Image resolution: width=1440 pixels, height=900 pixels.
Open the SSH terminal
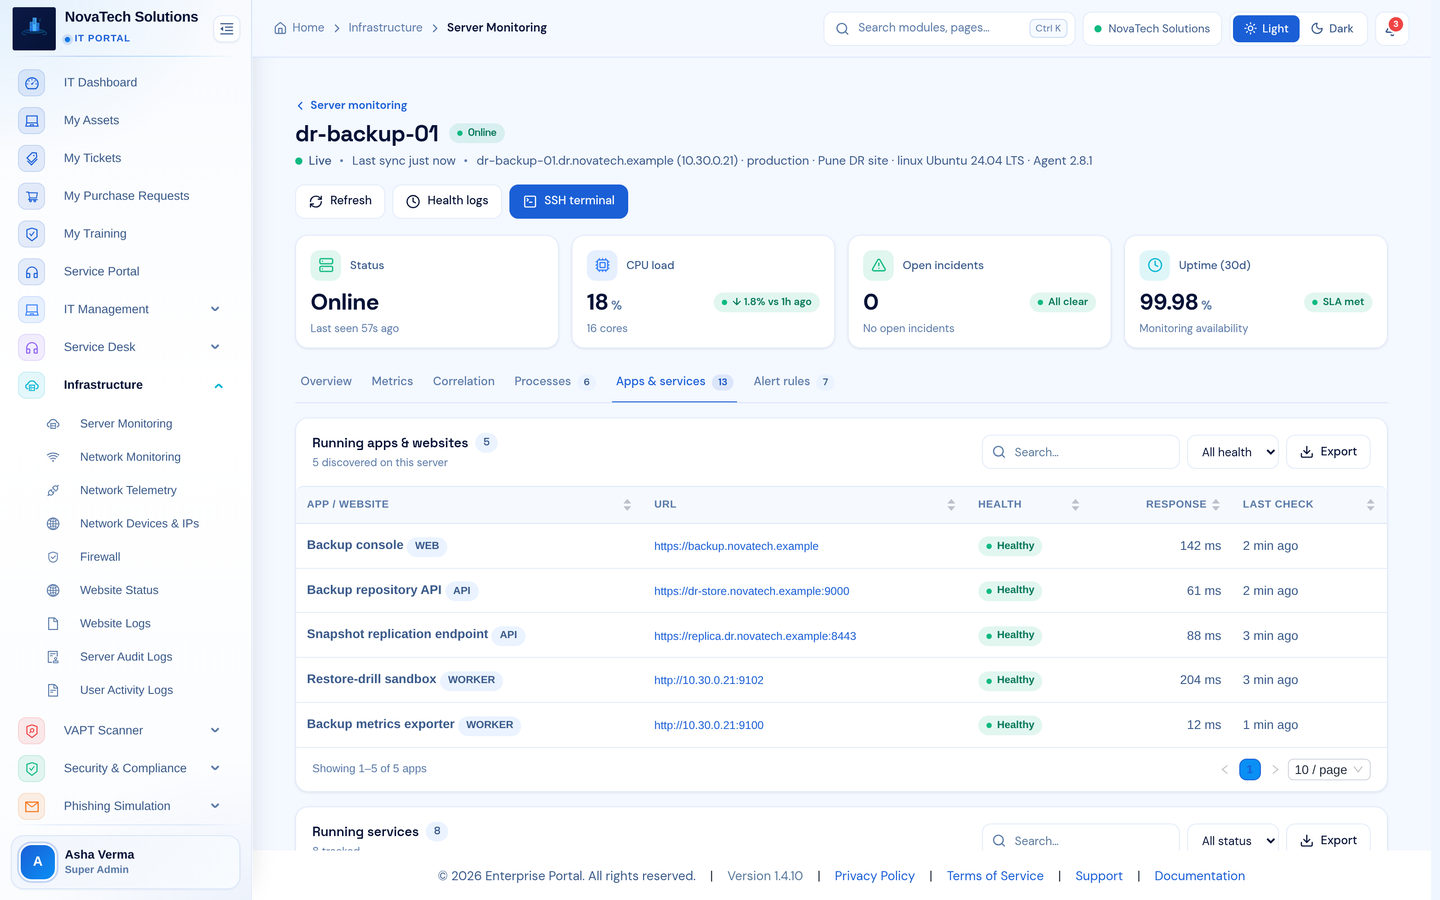(569, 201)
